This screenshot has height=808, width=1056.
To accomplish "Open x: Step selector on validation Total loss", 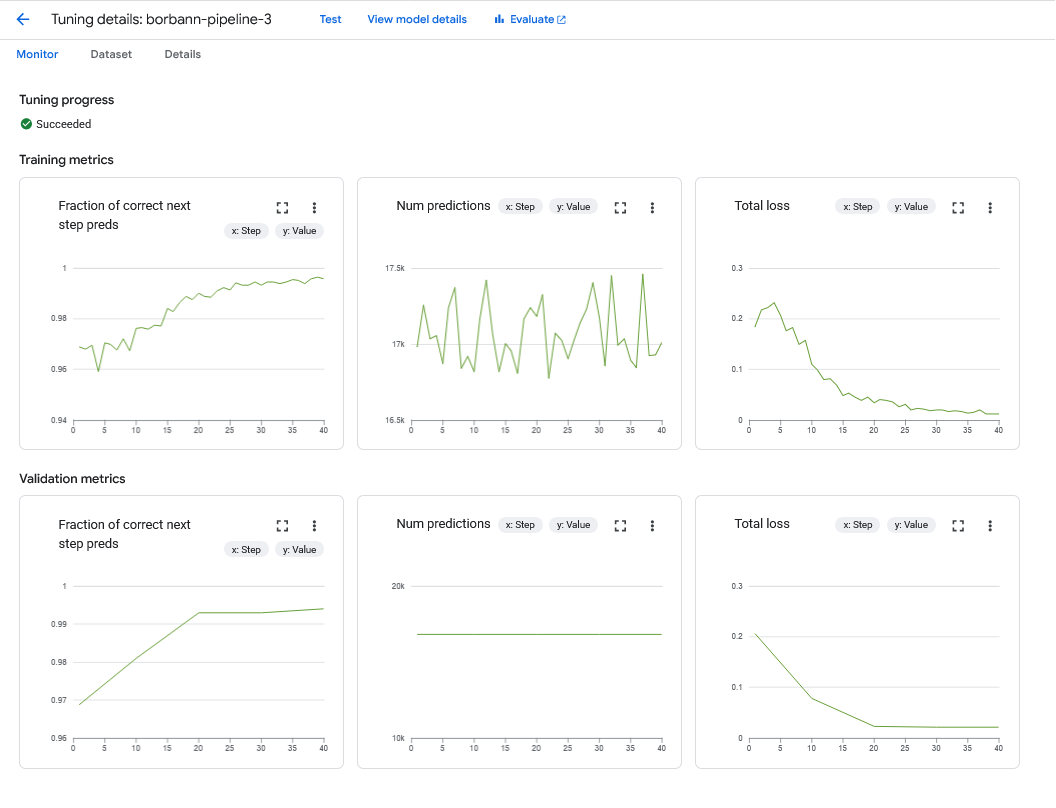I will pos(857,524).
